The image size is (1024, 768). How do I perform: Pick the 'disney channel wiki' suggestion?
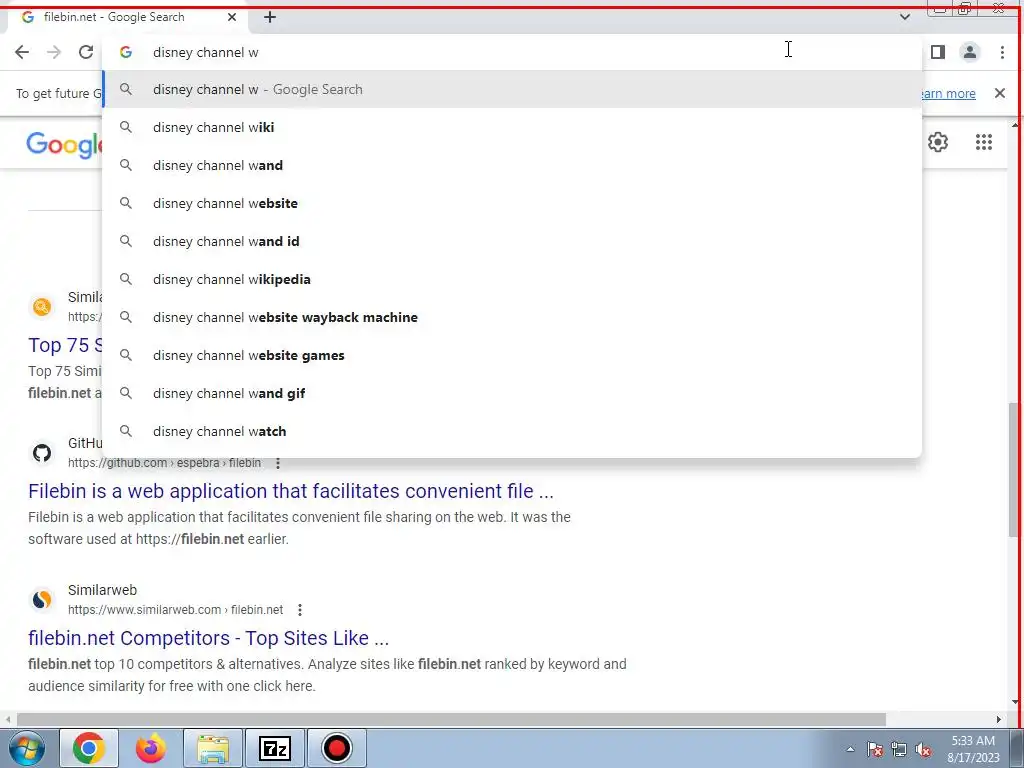(x=513, y=127)
